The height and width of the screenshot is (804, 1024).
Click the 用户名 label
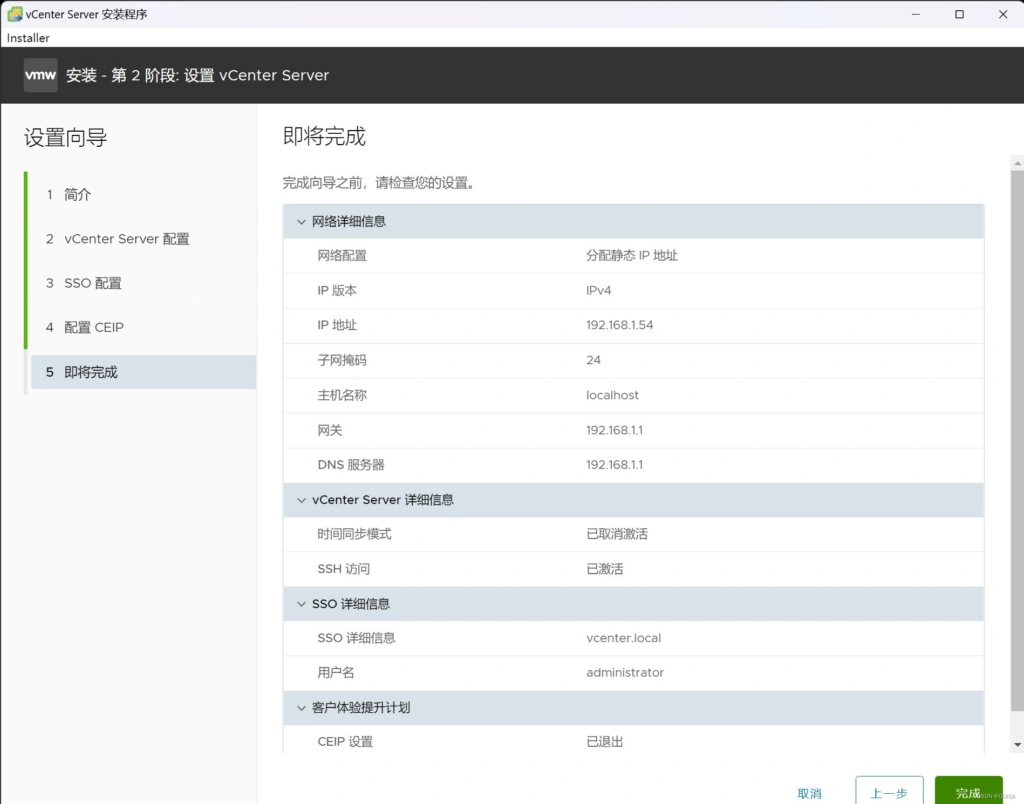[x=336, y=673]
